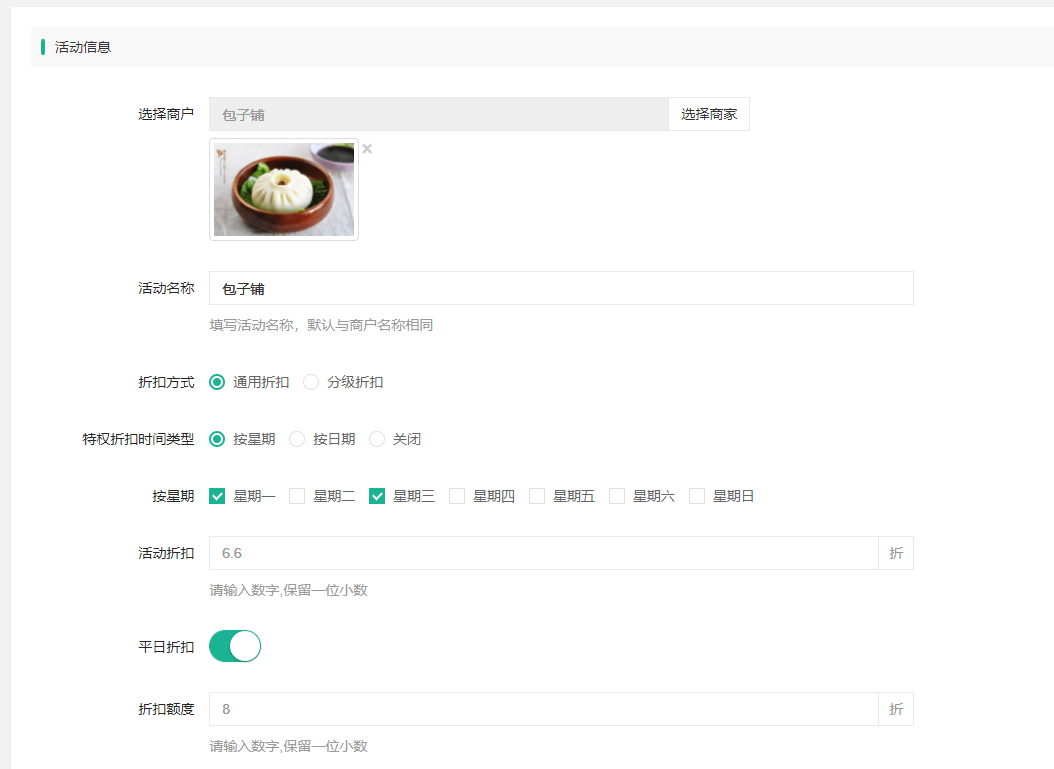The height and width of the screenshot is (769, 1054).
Task: Focus the 选择商户 merchant field
Action: pos(438,114)
